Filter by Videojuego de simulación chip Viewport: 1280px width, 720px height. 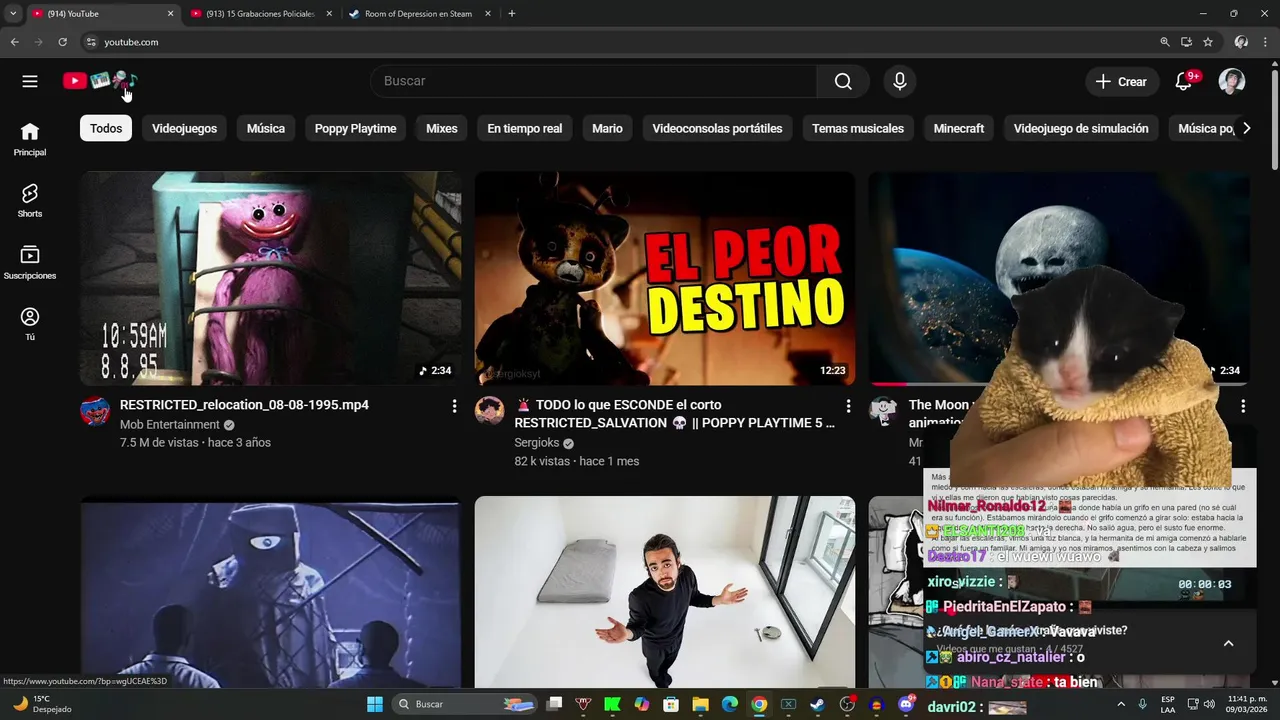coord(1081,128)
